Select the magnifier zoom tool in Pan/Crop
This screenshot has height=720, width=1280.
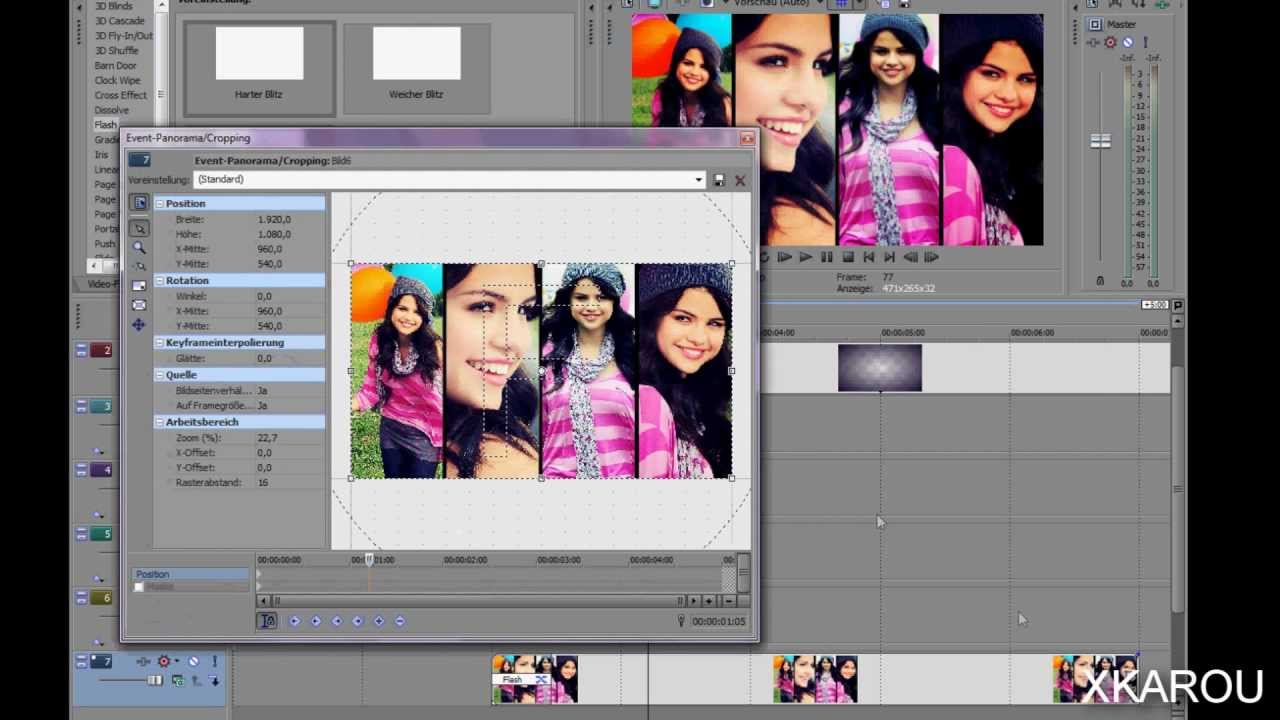(139, 247)
